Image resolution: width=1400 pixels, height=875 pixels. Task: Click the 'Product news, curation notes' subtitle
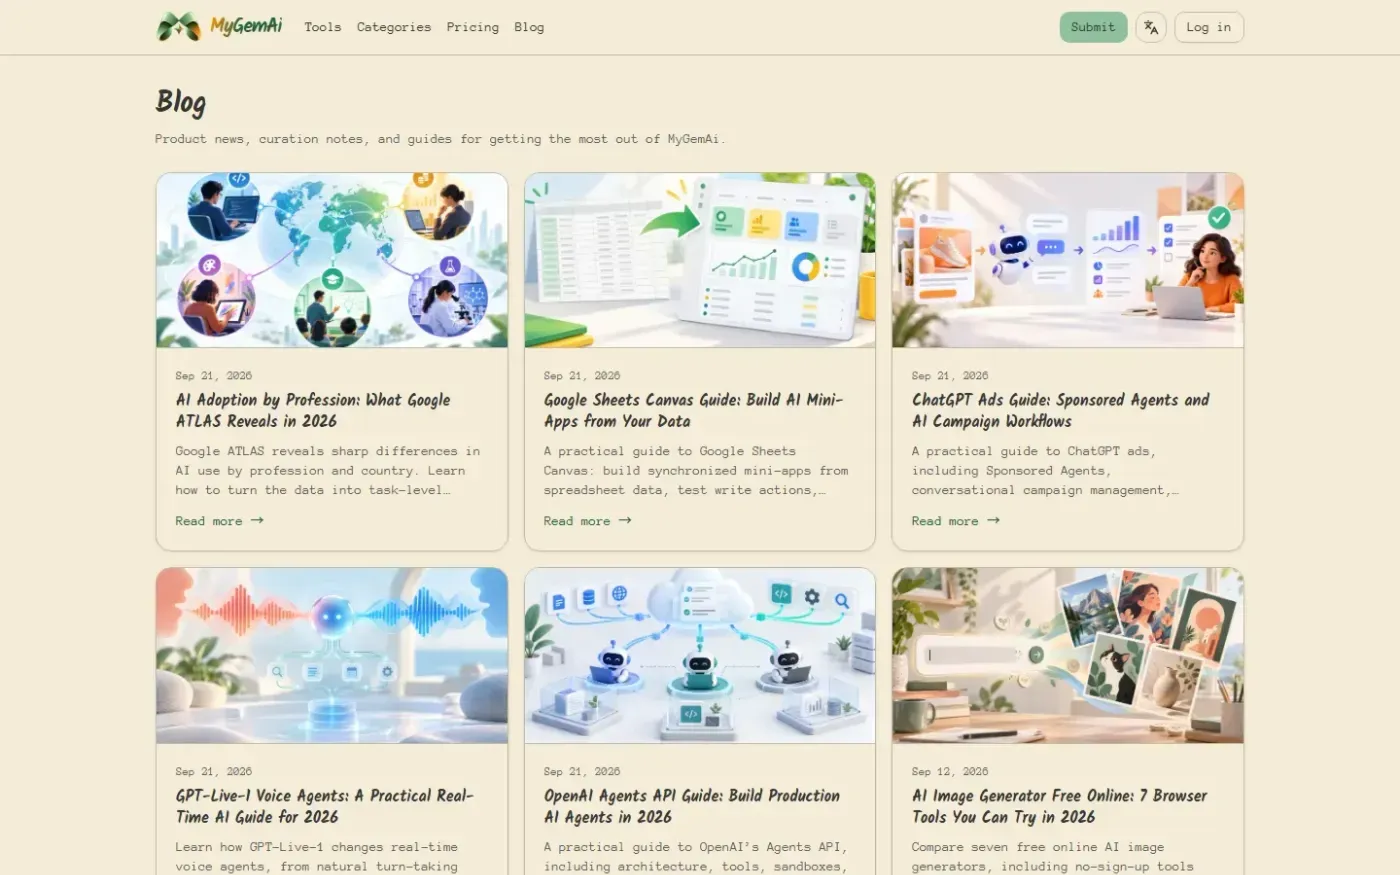[440, 139]
